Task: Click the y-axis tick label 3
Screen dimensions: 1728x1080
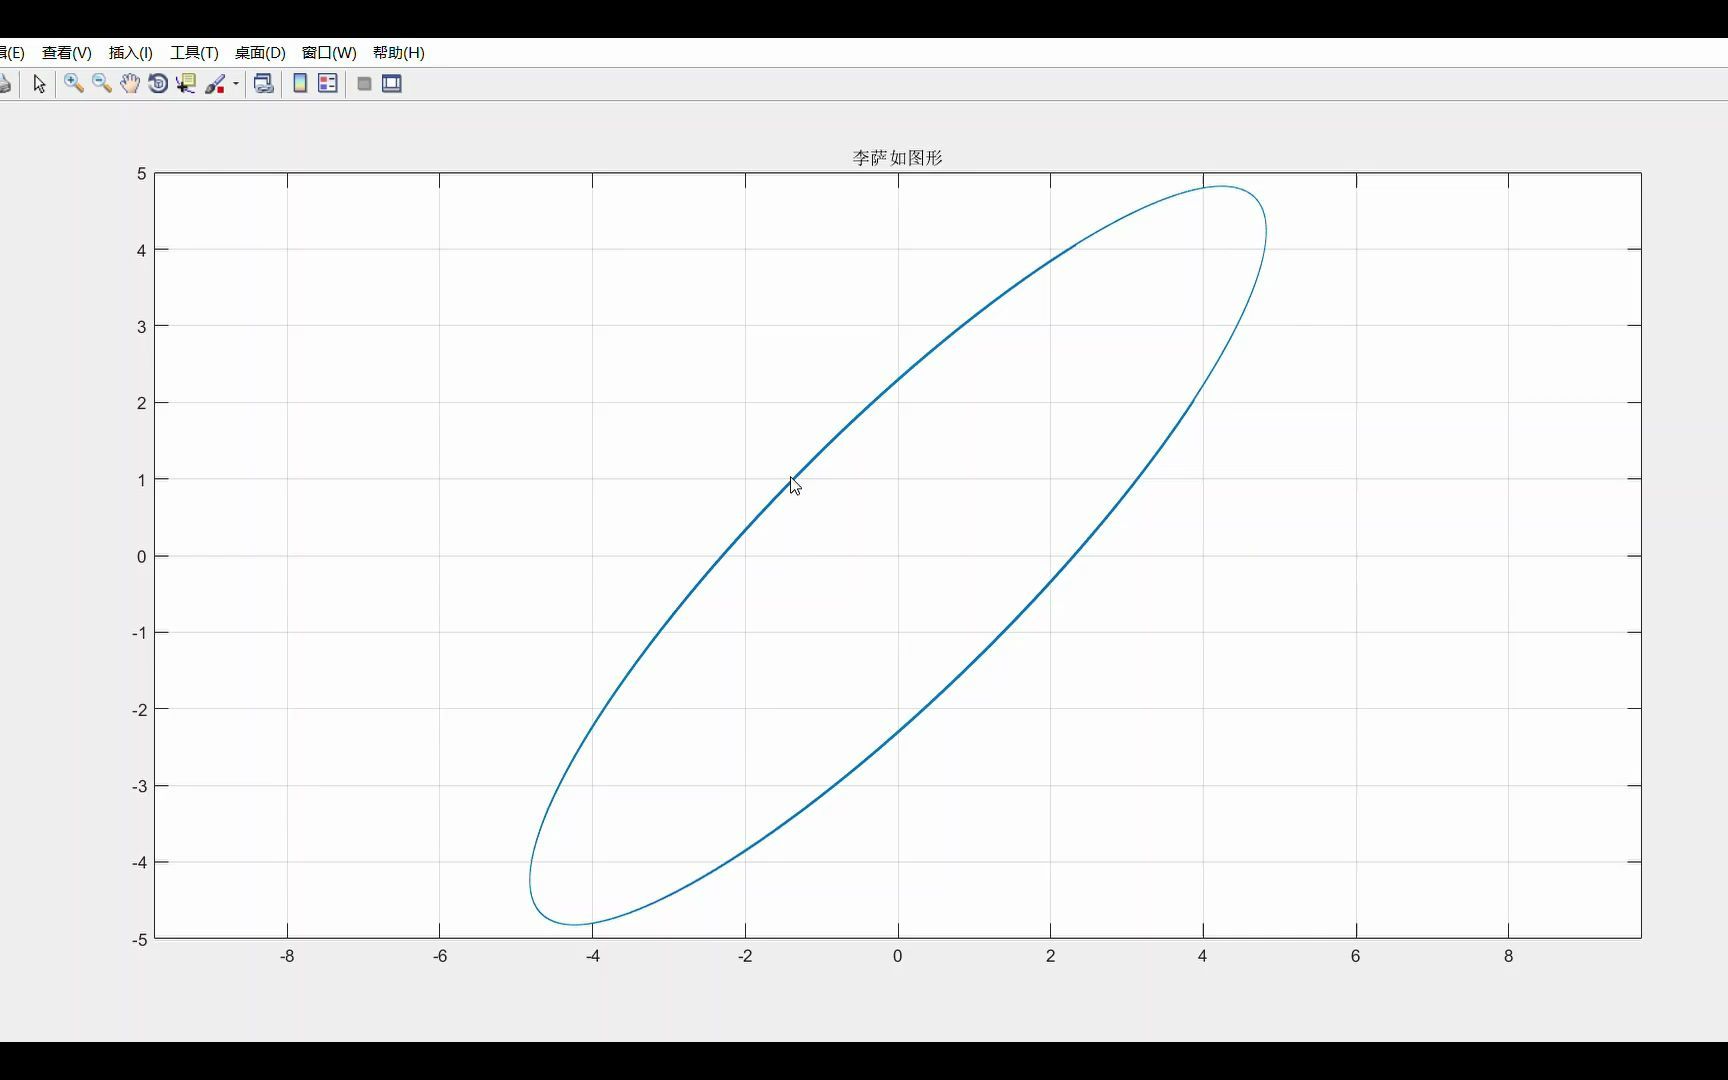Action: pyautogui.click(x=142, y=327)
